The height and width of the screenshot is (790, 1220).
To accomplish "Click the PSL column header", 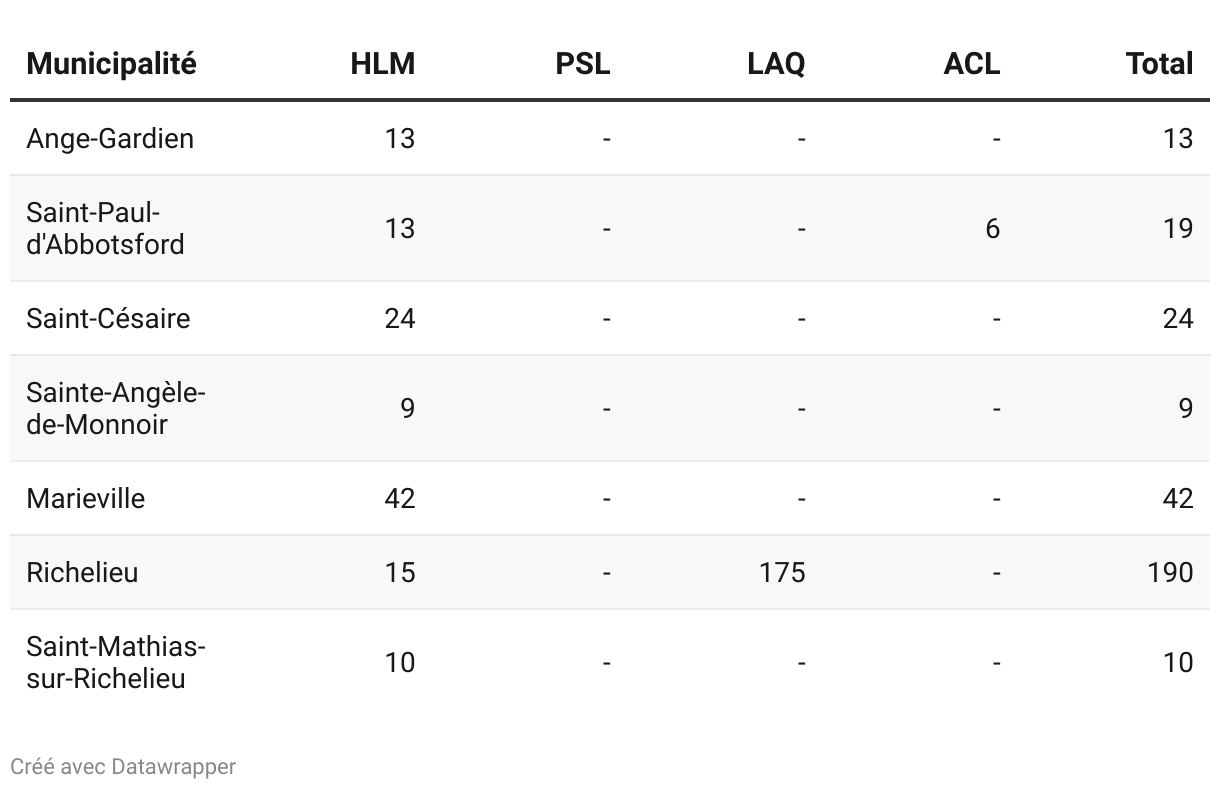I will [582, 64].
